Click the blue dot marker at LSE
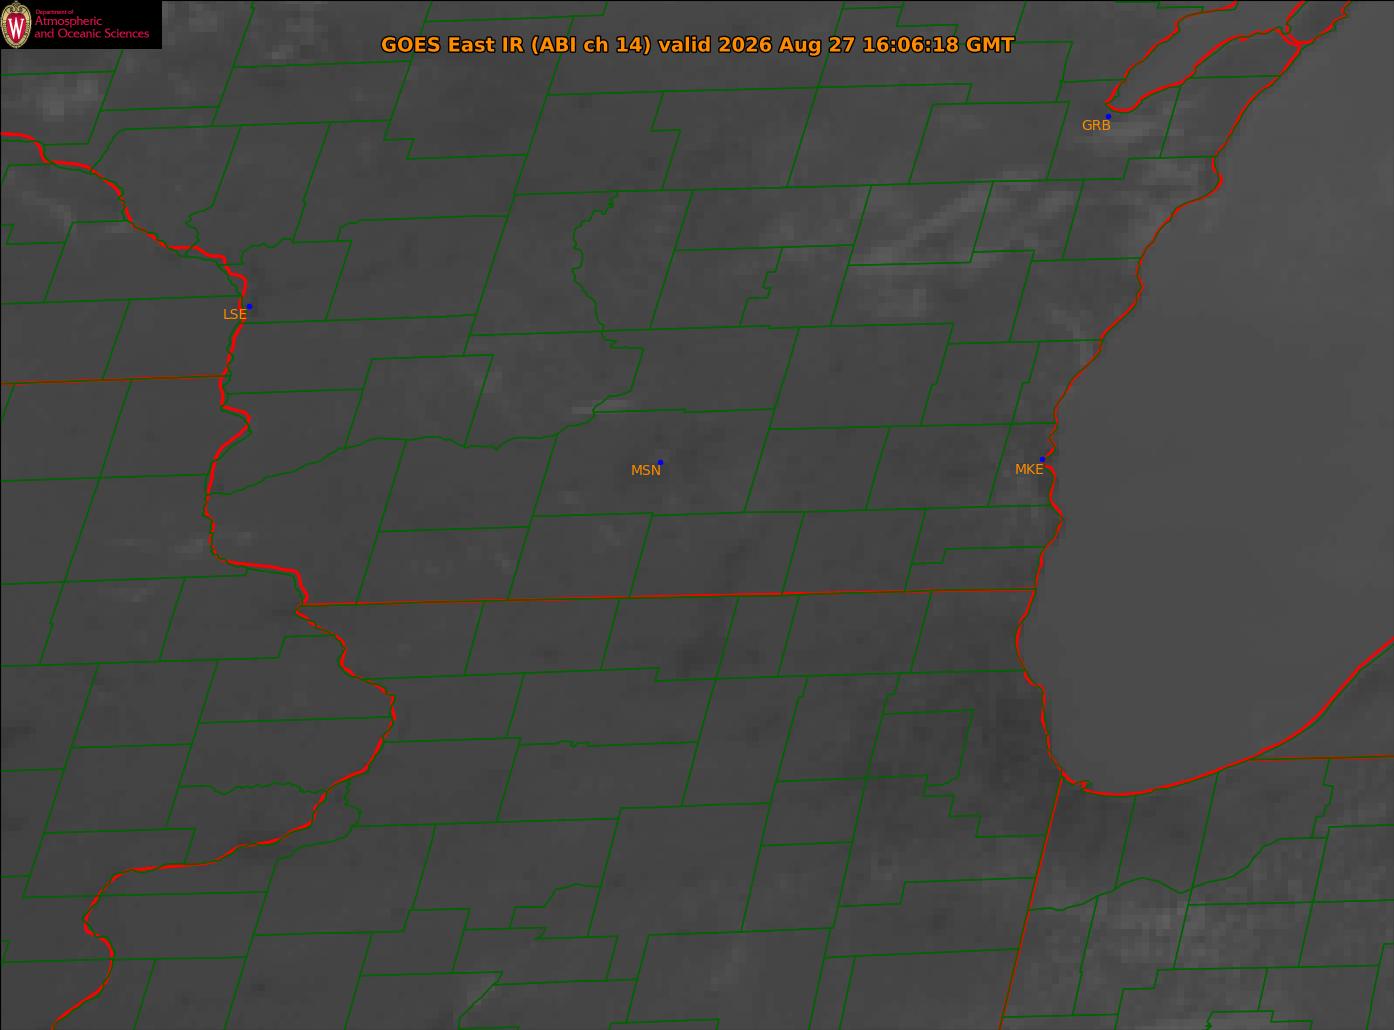Viewport: 1394px width, 1030px height. (249, 306)
